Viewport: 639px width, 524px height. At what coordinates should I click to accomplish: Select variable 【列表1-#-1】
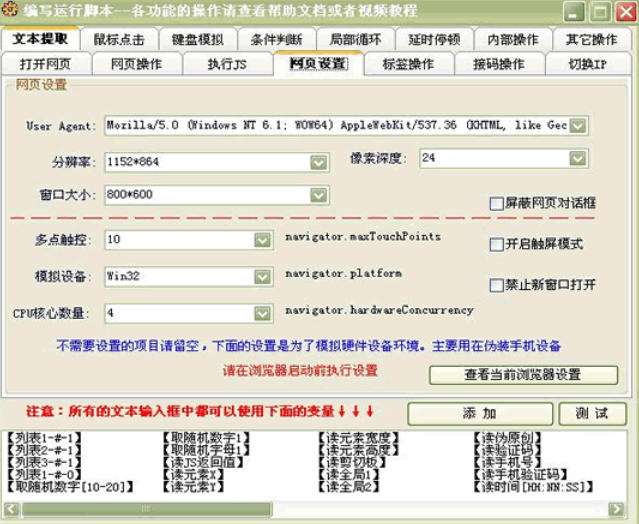tap(44, 438)
